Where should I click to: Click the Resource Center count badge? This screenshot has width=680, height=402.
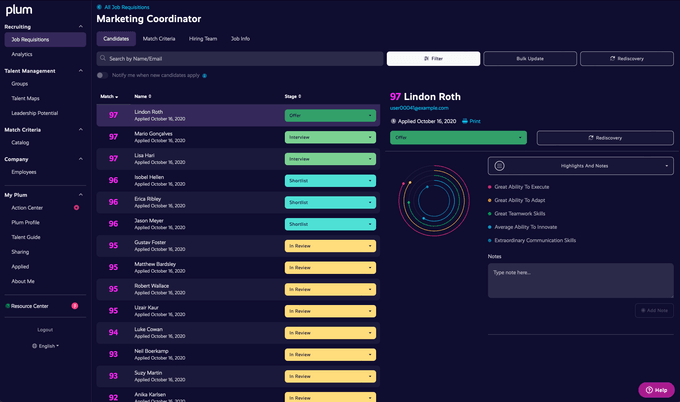[x=74, y=305]
